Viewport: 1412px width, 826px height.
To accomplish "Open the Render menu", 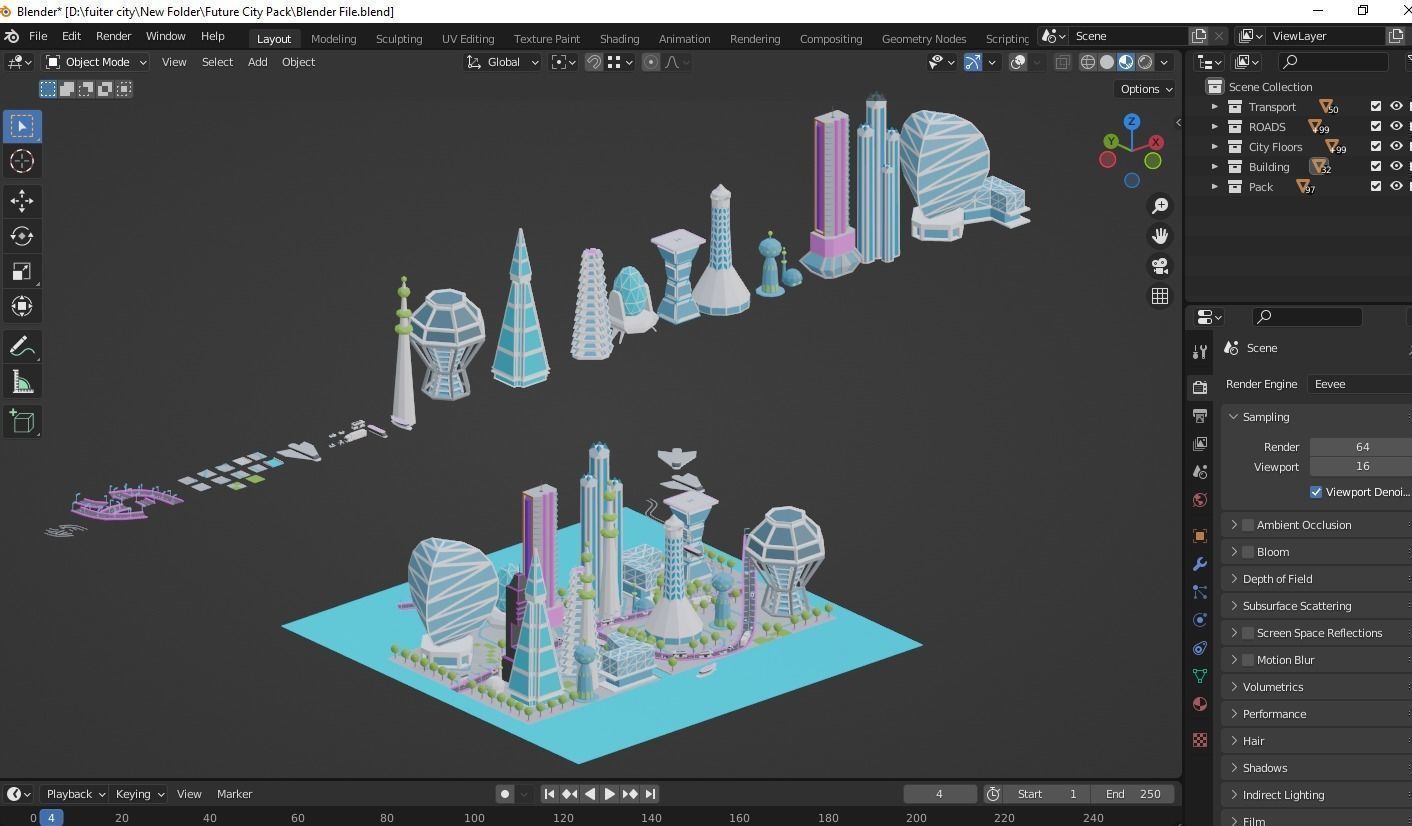I will (x=113, y=36).
